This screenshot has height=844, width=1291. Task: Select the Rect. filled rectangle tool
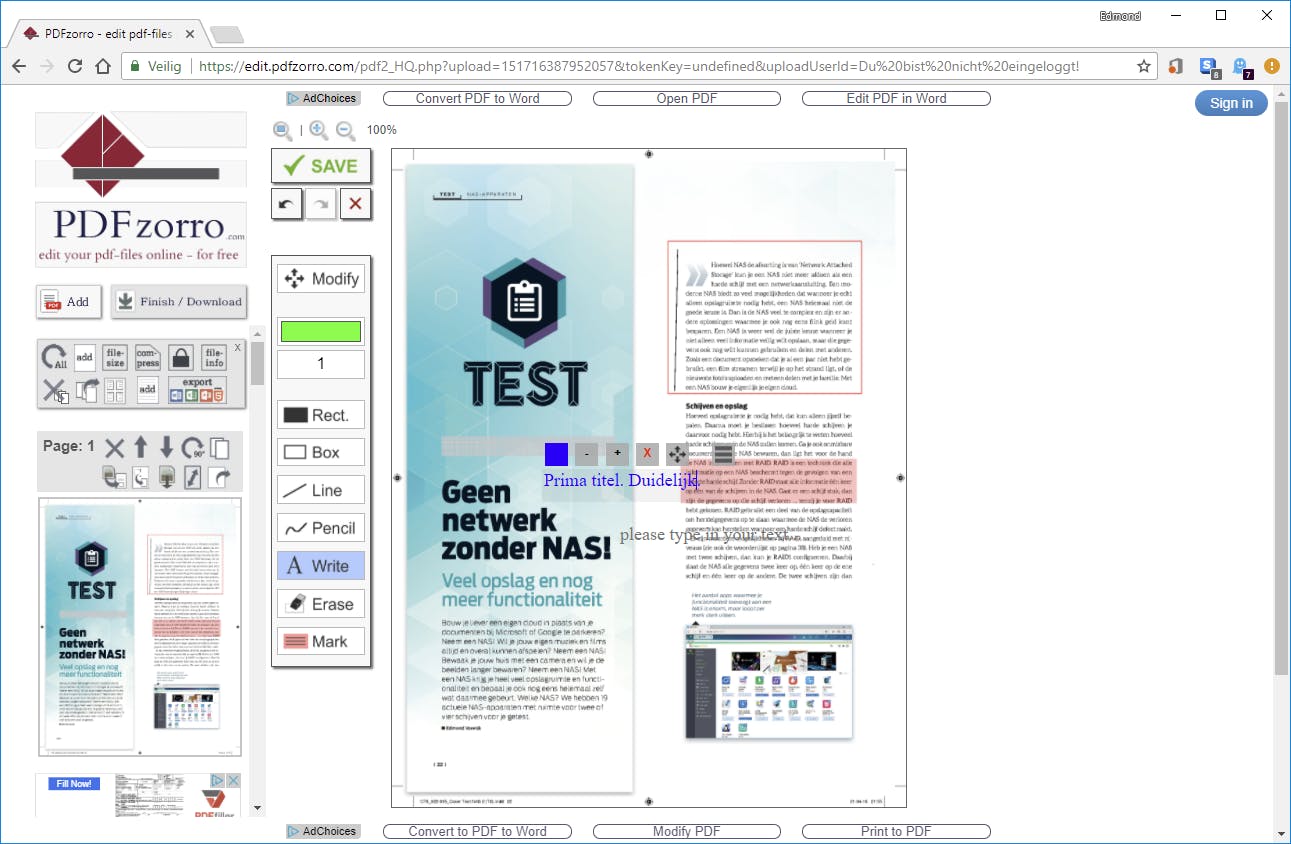pos(321,415)
